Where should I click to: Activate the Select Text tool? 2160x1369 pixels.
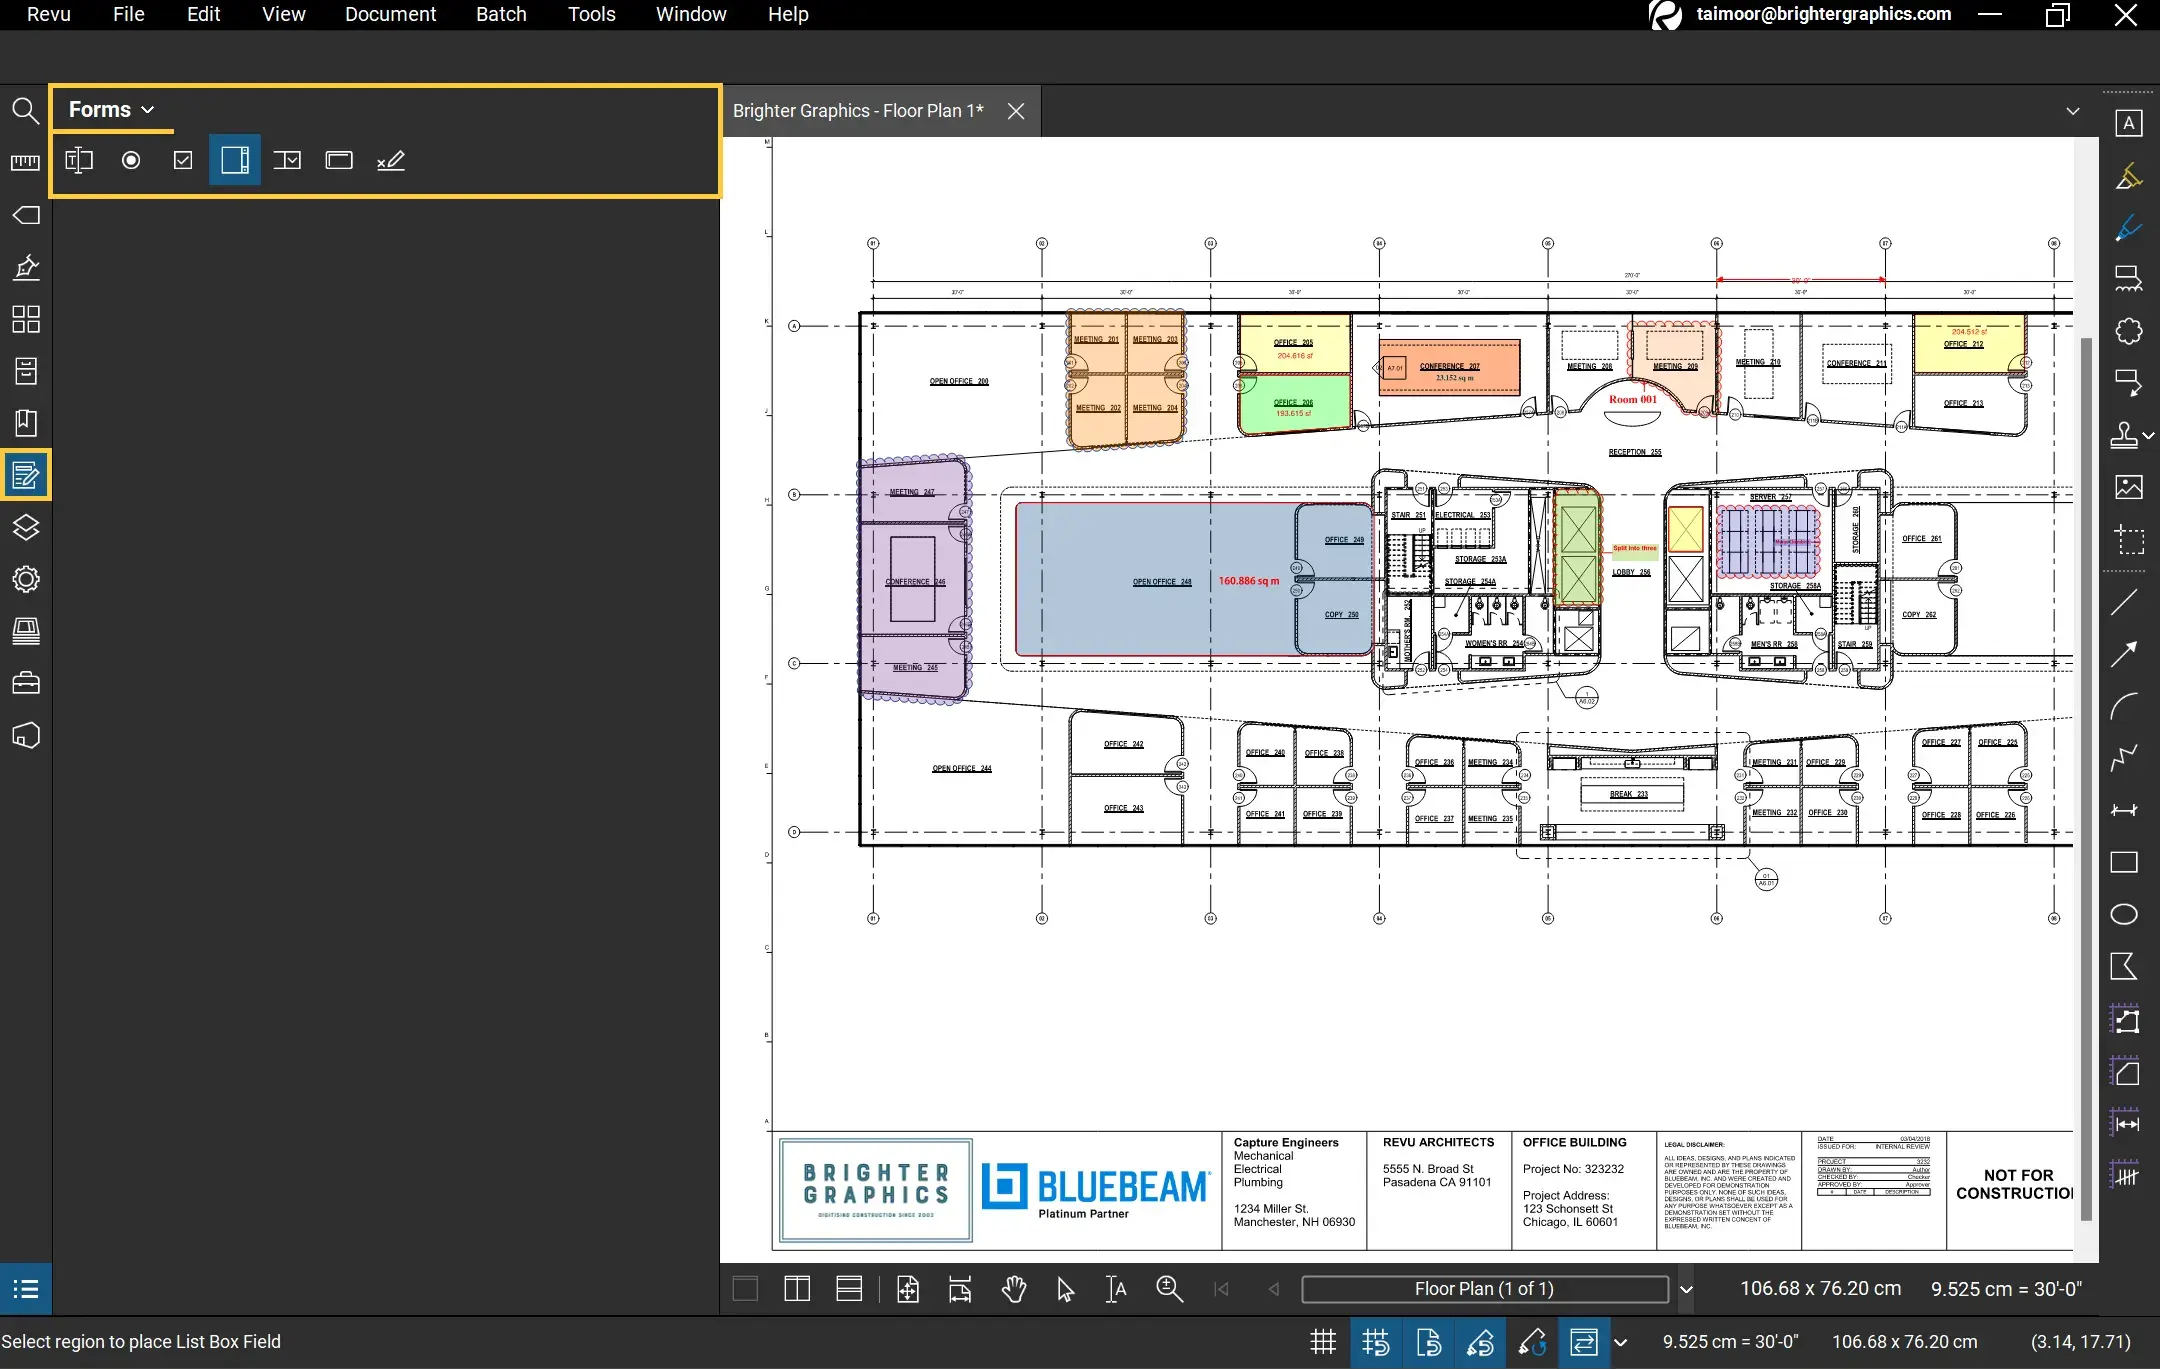click(1116, 1289)
